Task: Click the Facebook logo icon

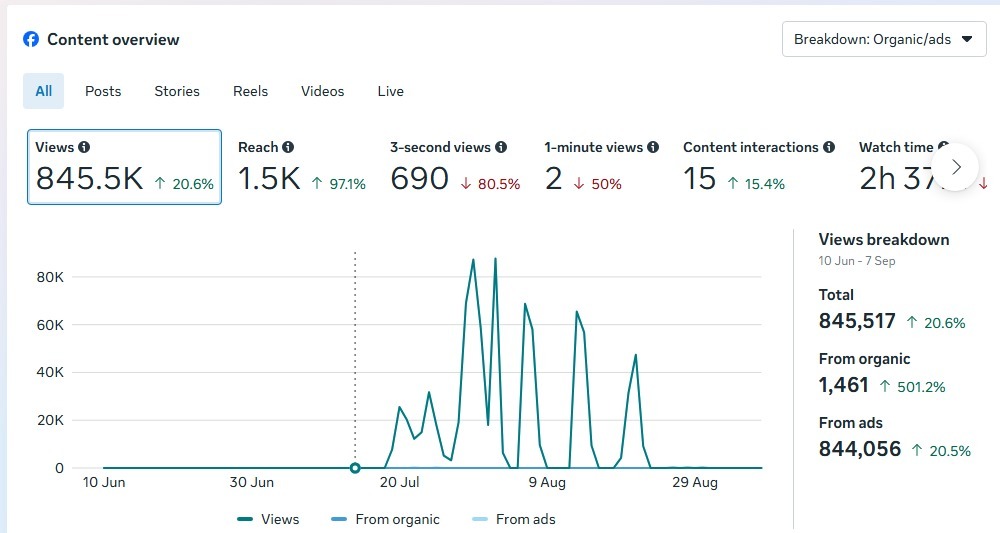Action: [x=31, y=40]
